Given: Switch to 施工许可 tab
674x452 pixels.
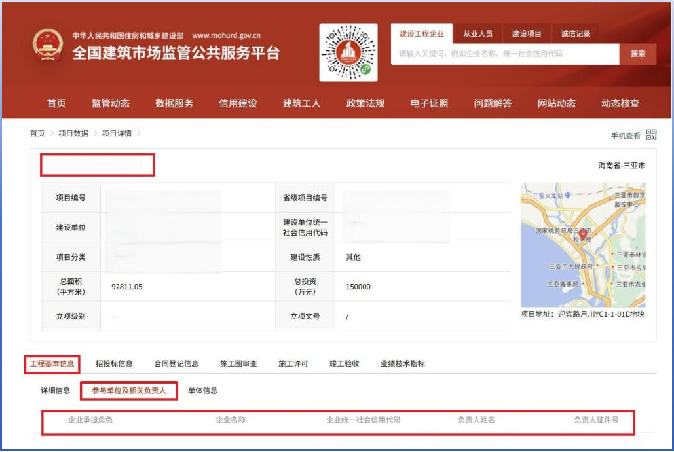Looking at the screenshot, I should click(293, 363).
